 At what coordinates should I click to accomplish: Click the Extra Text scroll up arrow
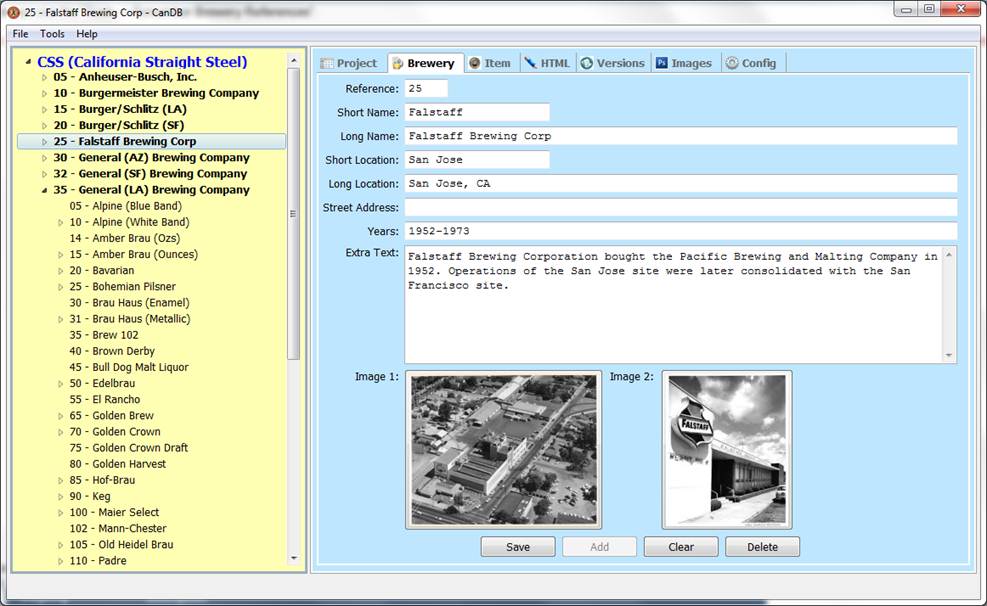pyautogui.click(x=949, y=254)
